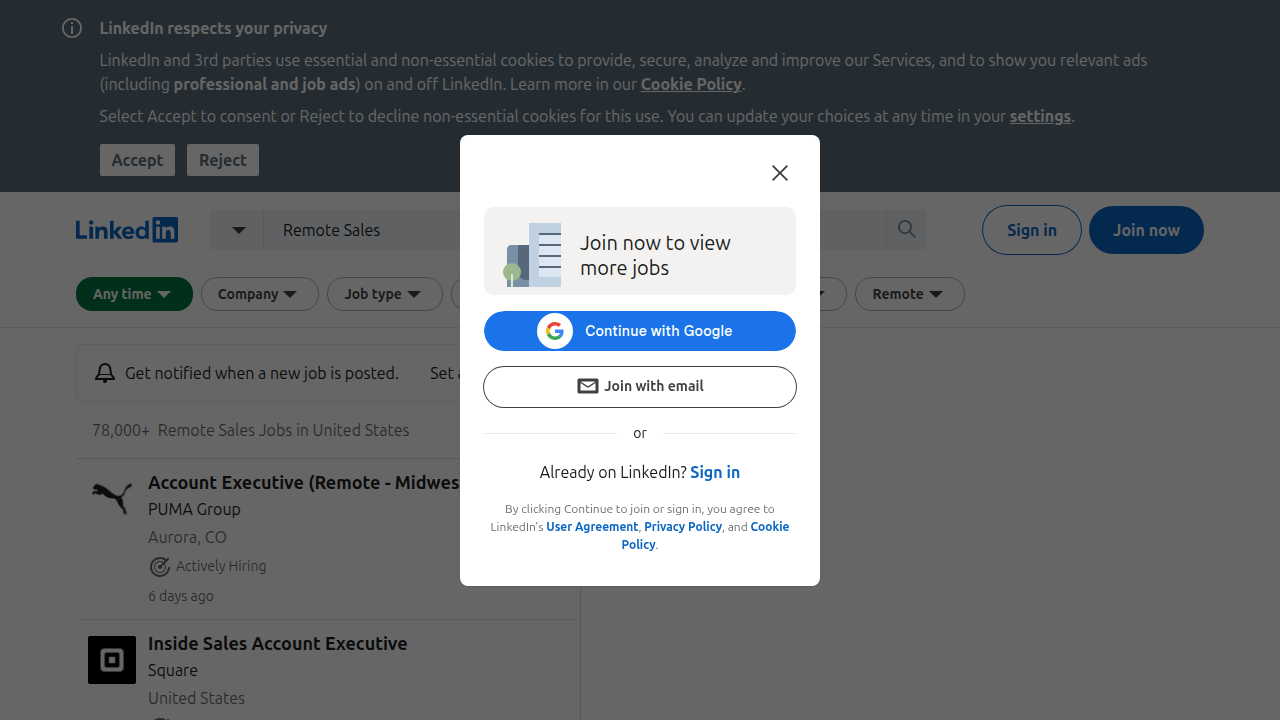Click the Join now header button
The image size is (1280, 720).
(x=1146, y=230)
